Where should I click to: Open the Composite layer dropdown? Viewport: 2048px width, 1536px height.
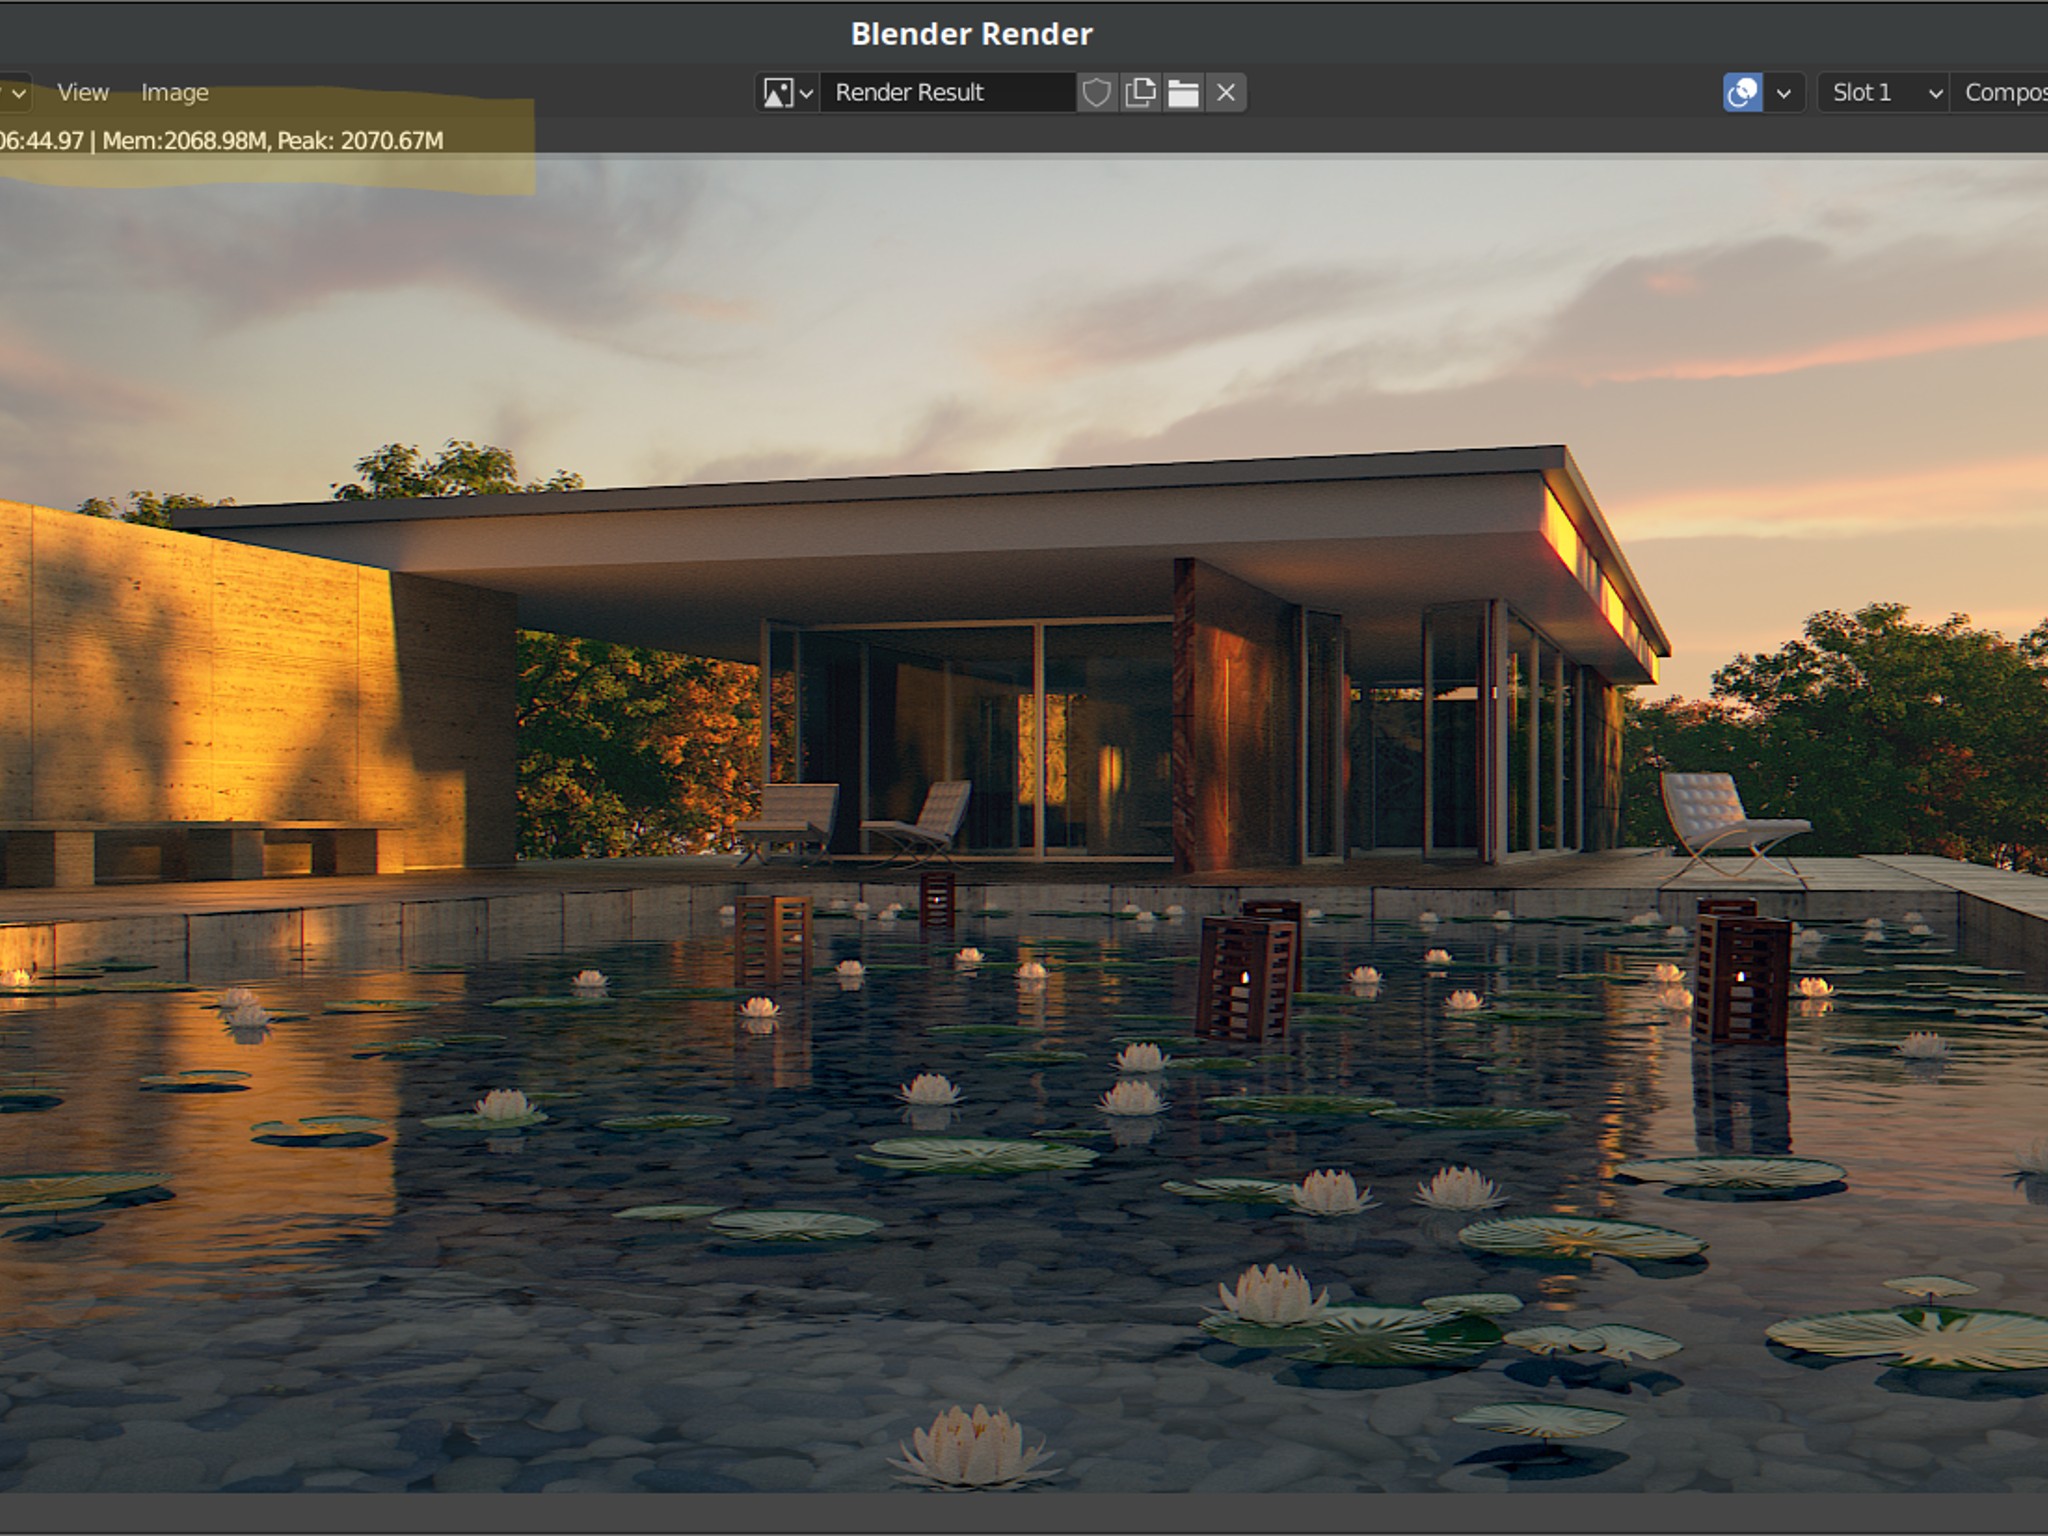(x=2000, y=93)
